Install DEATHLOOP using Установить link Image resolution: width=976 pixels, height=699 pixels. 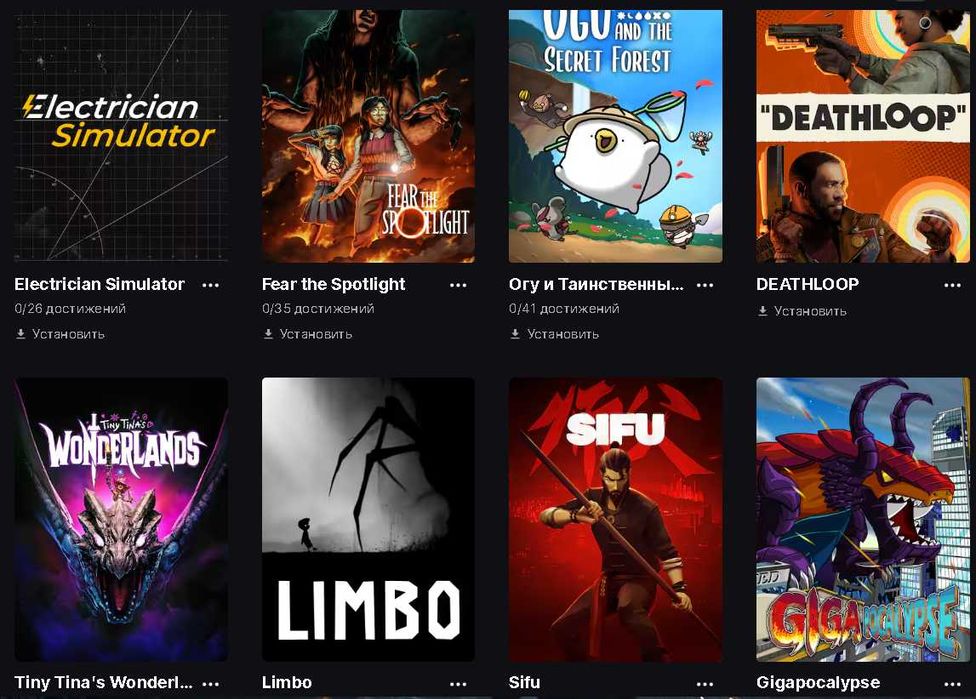(802, 311)
